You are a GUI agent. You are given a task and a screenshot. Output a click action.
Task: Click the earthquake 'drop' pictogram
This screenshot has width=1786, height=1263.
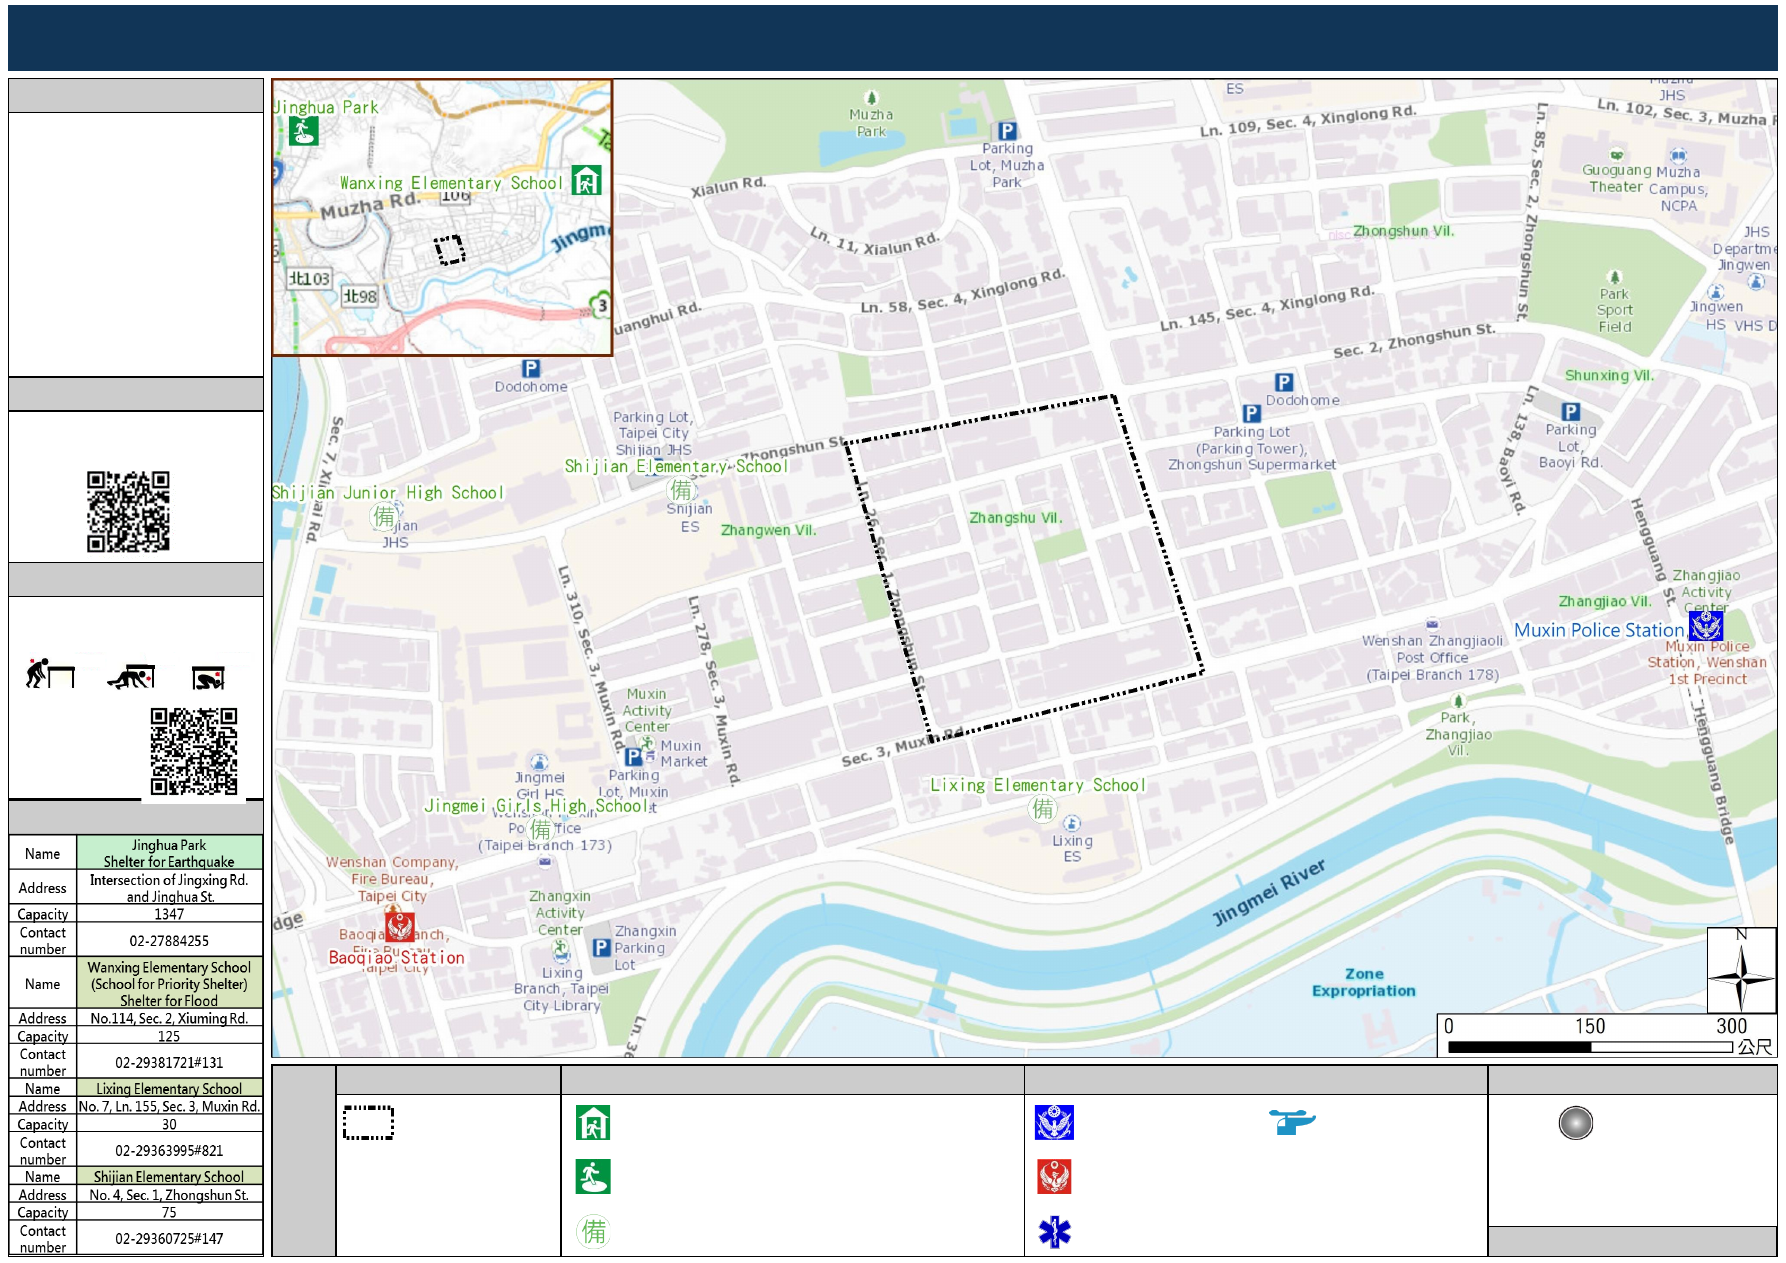pos(49,674)
